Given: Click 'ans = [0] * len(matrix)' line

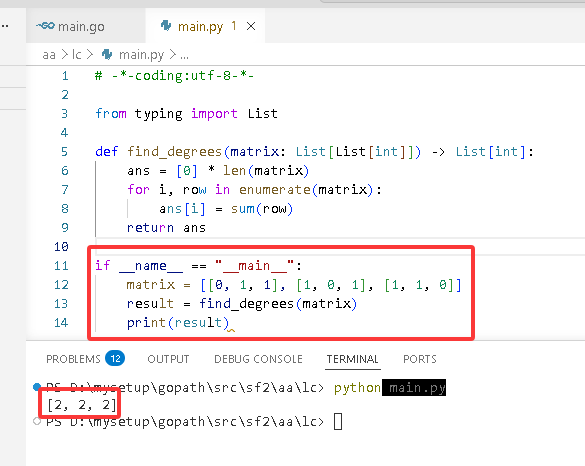Looking at the screenshot, I should (218, 171).
